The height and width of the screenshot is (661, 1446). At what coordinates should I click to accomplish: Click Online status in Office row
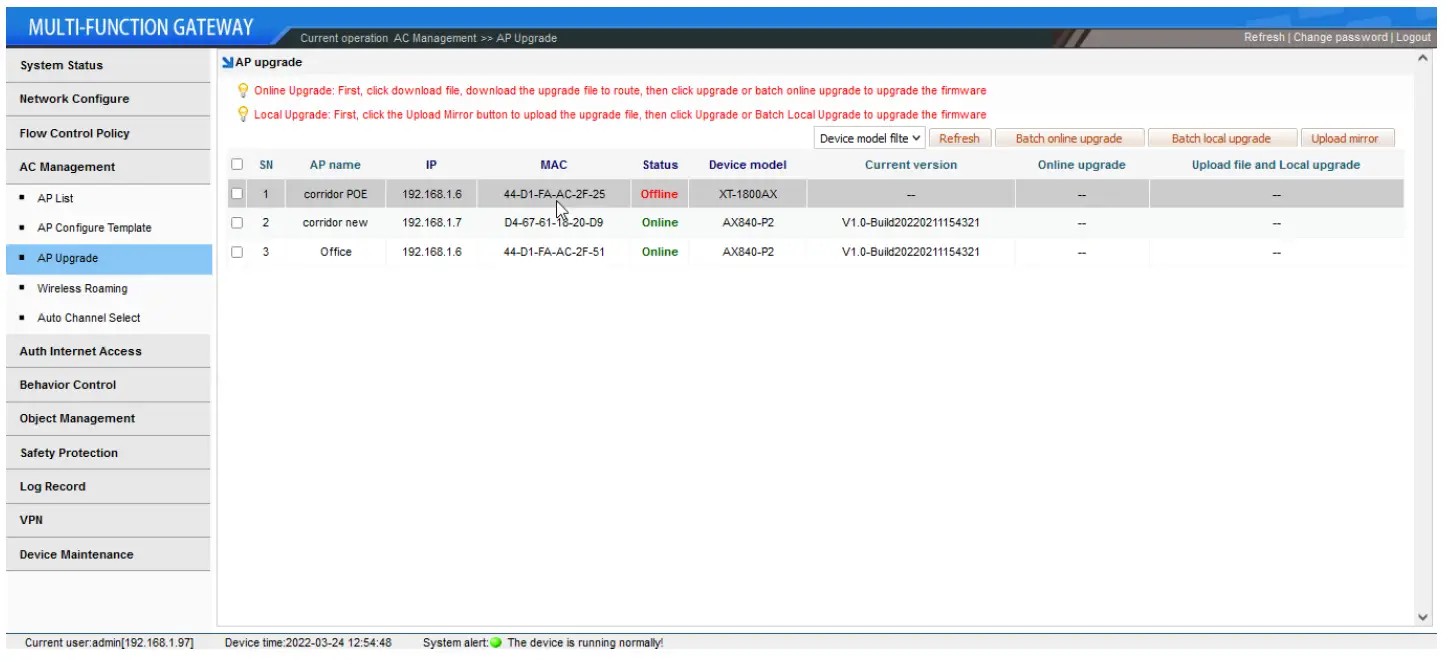[x=660, y=252]
